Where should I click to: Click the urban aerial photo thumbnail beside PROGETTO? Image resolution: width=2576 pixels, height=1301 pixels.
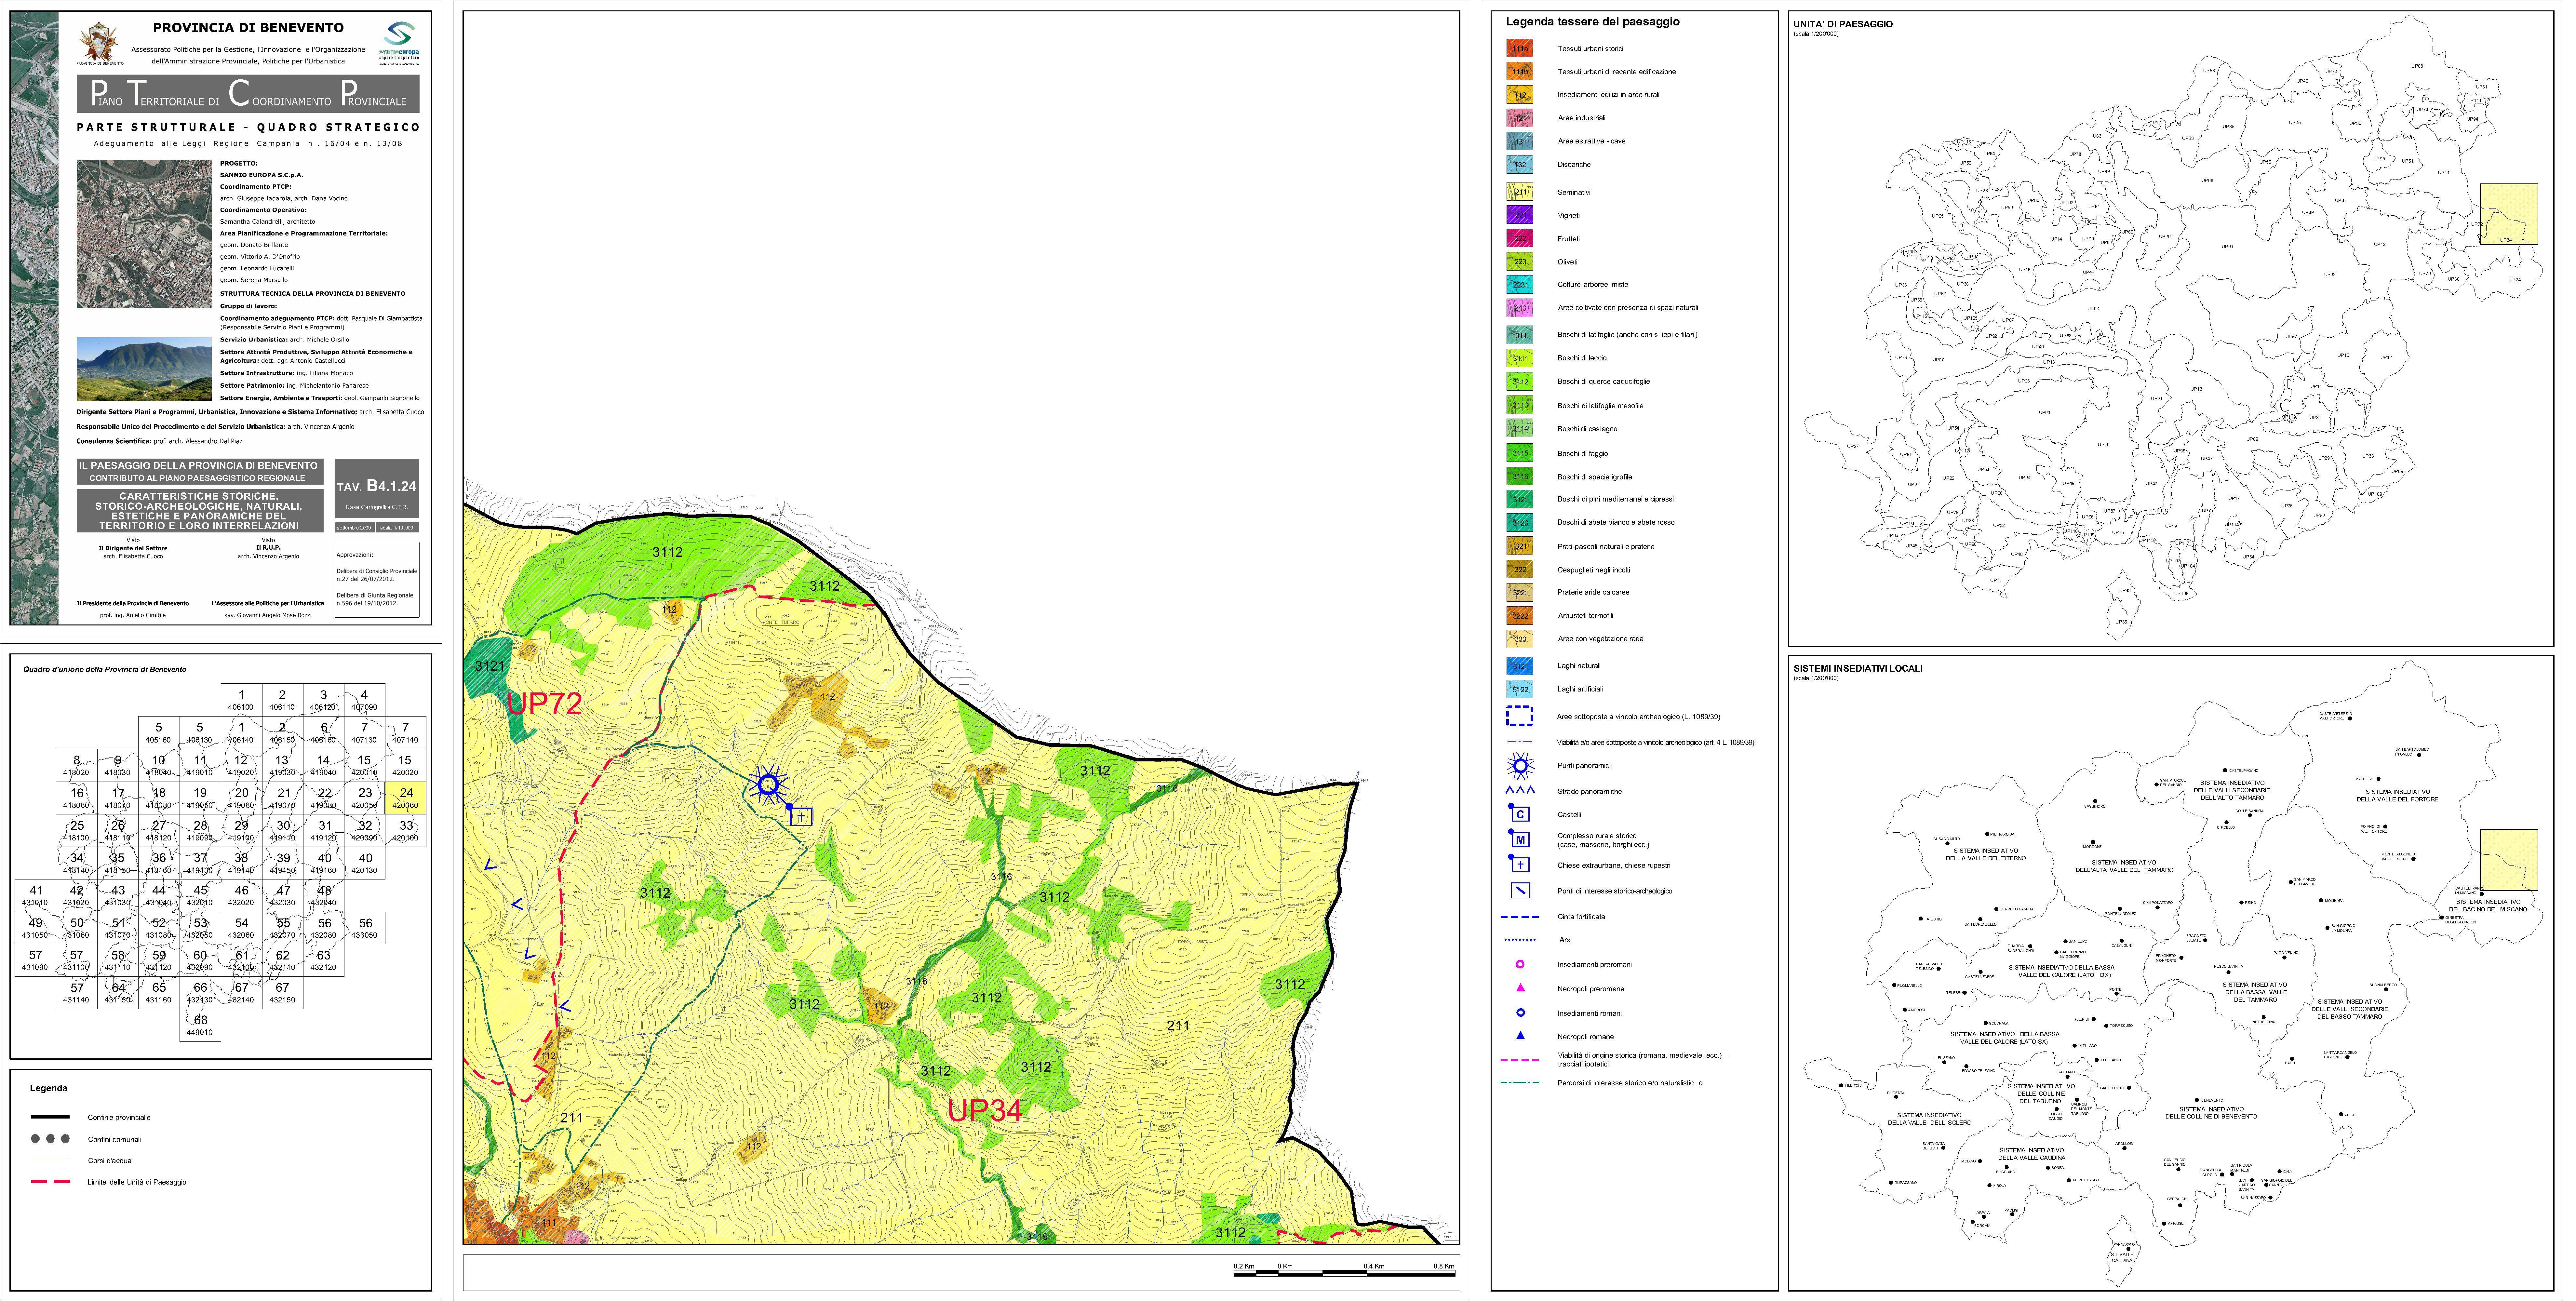pos(144,234)
